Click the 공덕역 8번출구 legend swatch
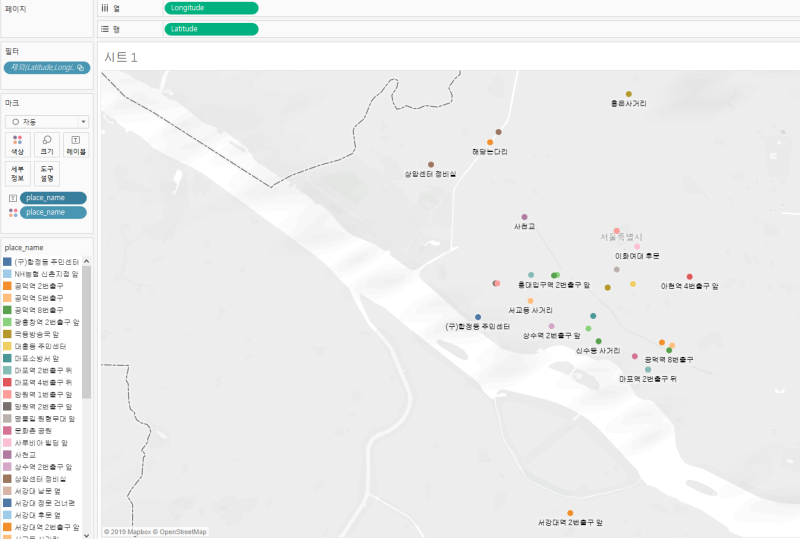 (7, 310)
